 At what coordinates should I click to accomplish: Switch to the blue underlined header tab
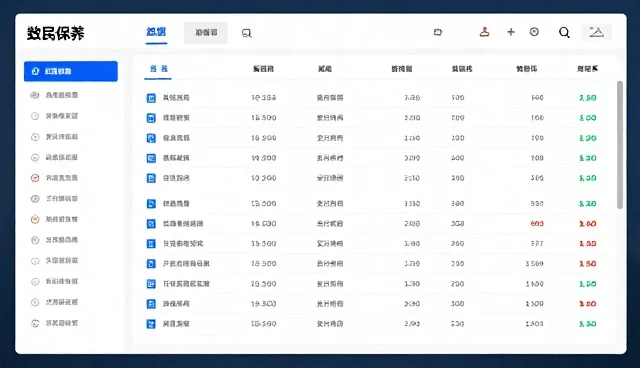(x=156, y=32)
